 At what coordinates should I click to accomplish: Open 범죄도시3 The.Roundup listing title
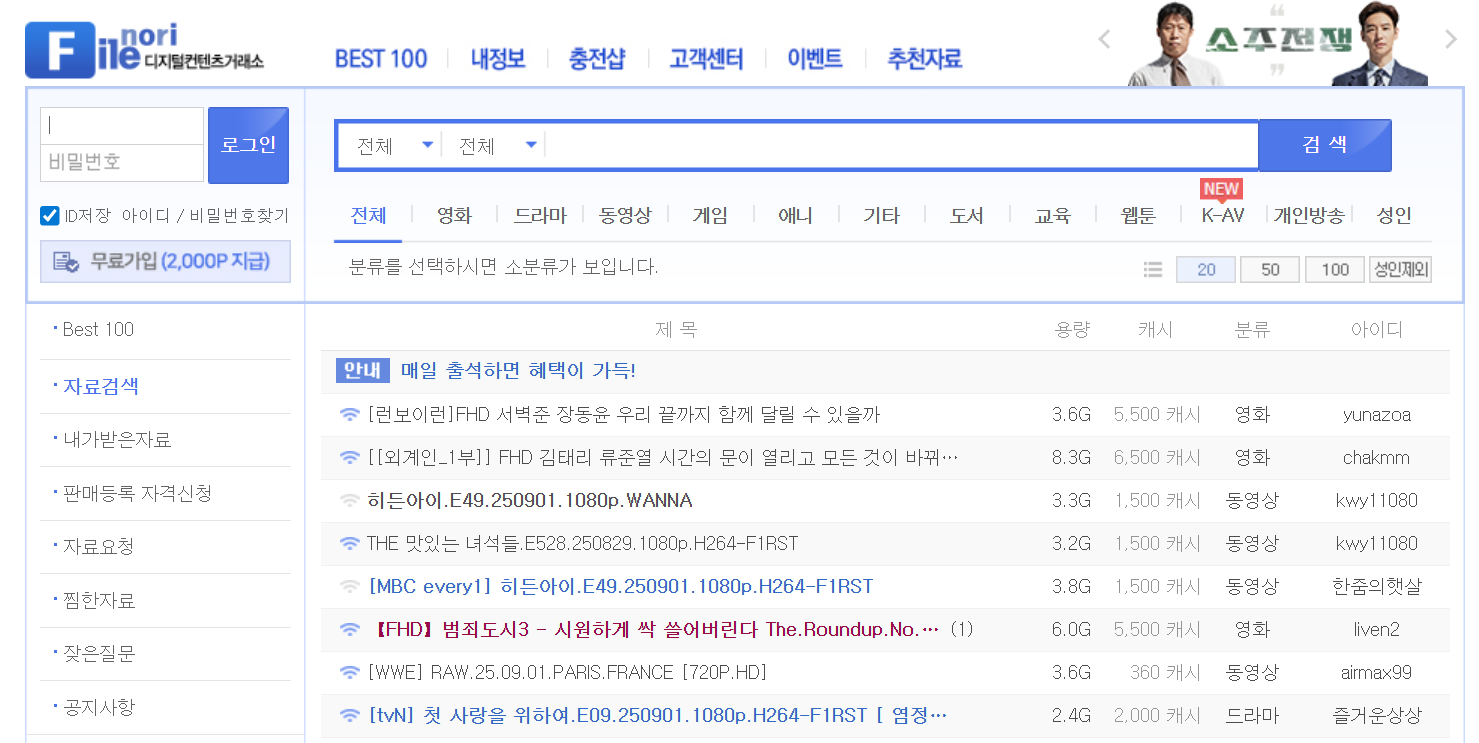click(653, 629)
